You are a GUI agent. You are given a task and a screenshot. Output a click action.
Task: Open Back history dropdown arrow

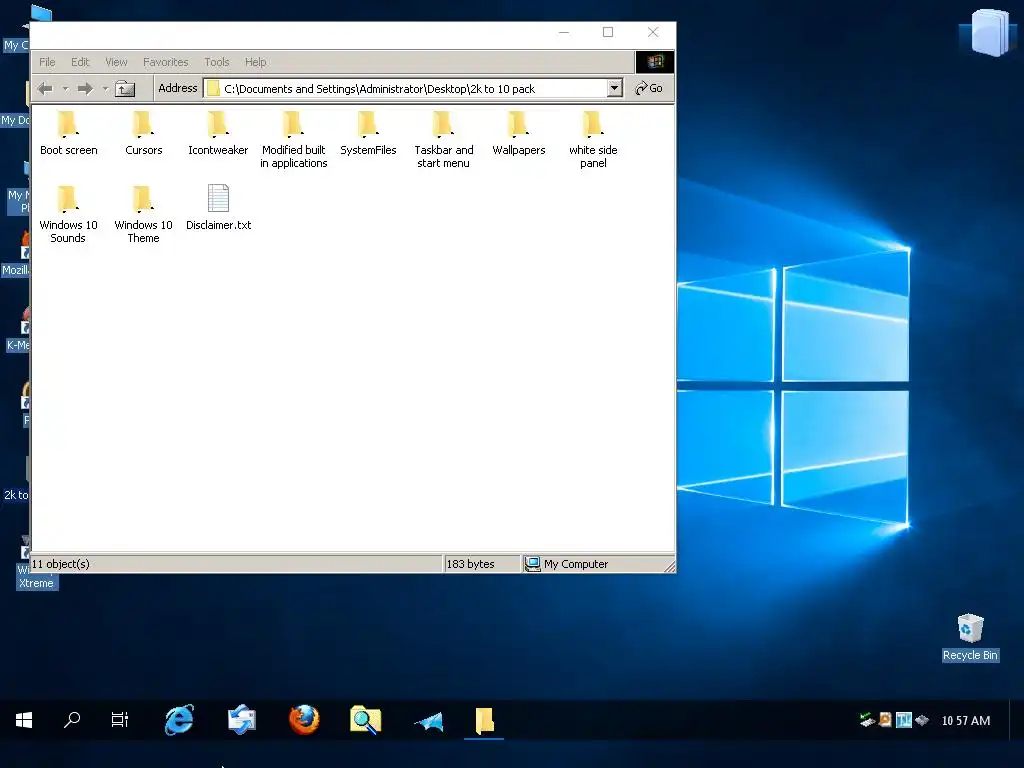(x=65, y=89)
